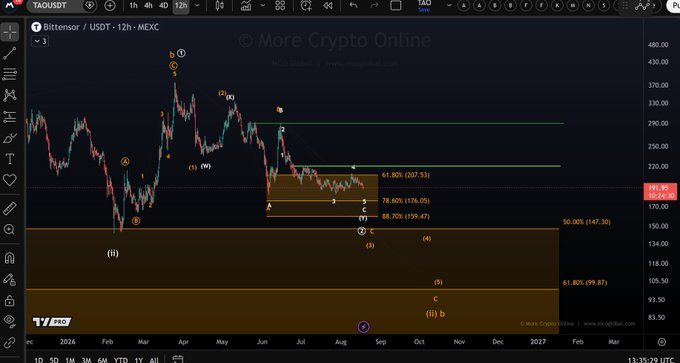Select the trend line drawing tool

coord(10,53)
